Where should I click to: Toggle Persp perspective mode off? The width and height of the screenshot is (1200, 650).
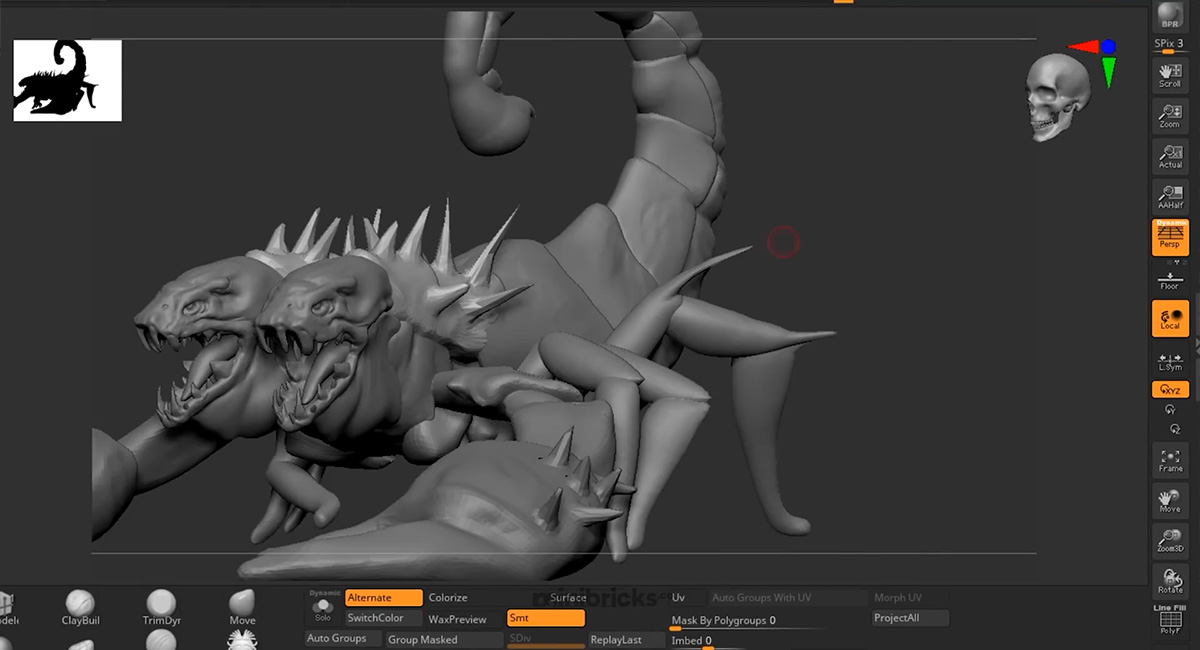pyautogui.click(x=1170, y=237)
